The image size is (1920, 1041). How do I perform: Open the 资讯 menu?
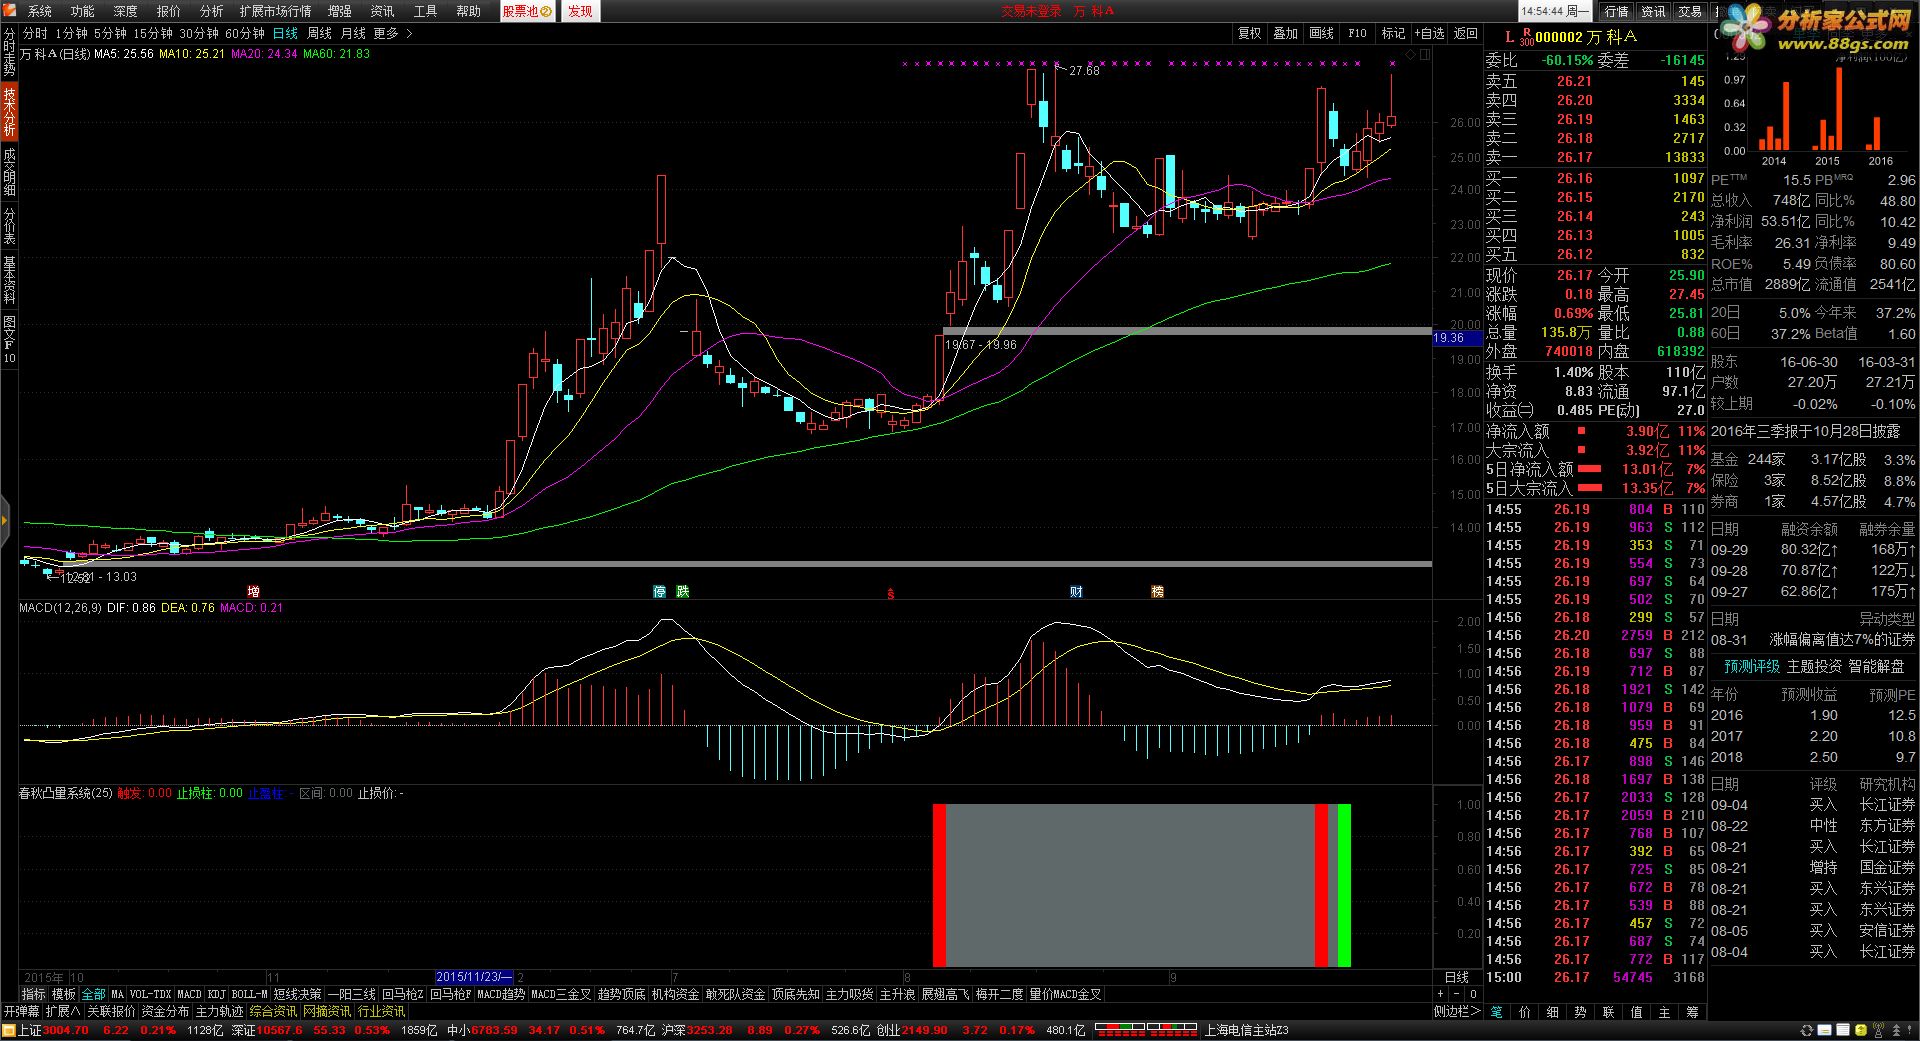(x=382, y=11)
